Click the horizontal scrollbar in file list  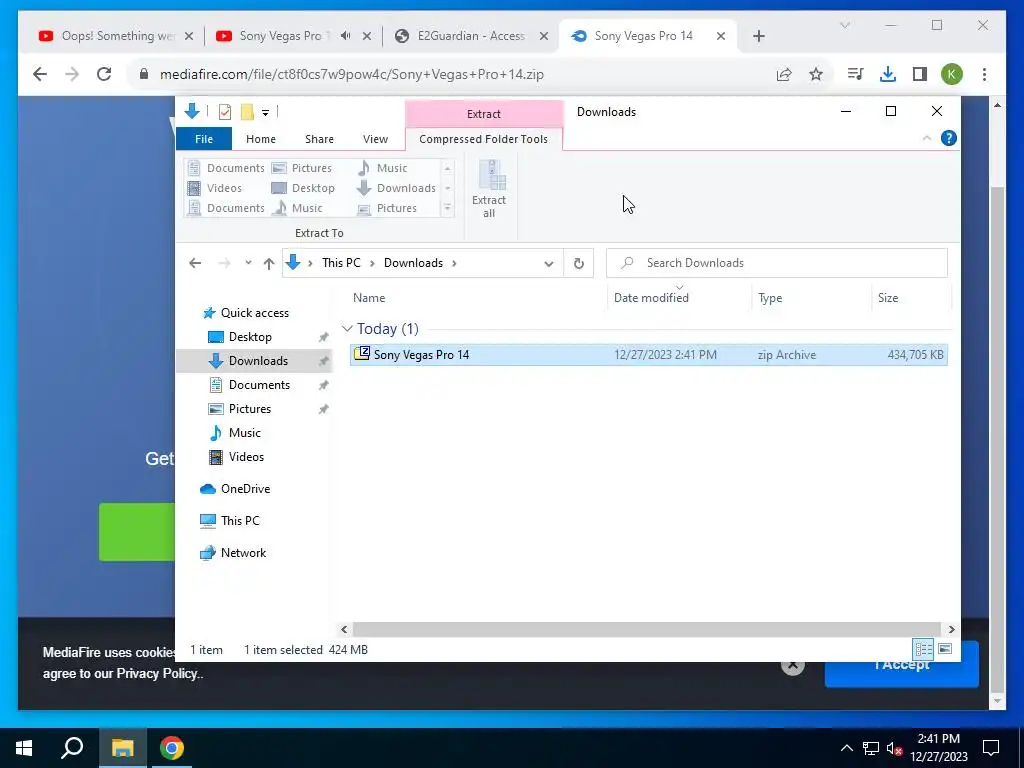point(647,630)
